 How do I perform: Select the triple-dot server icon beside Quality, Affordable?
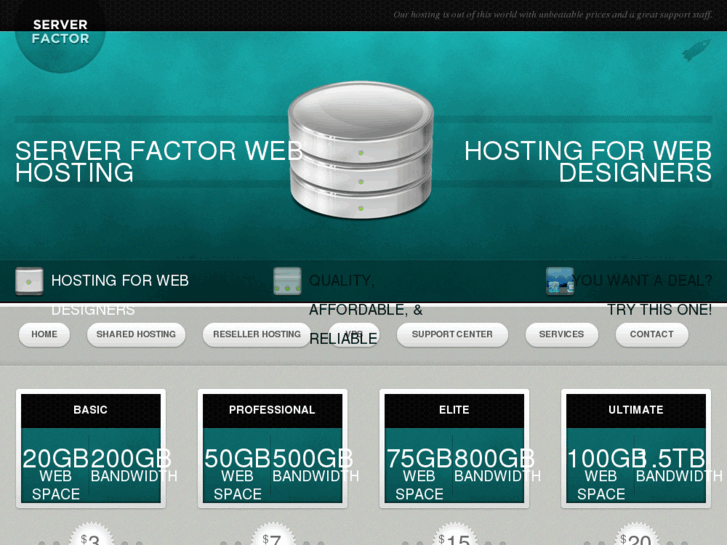[287, 281]
